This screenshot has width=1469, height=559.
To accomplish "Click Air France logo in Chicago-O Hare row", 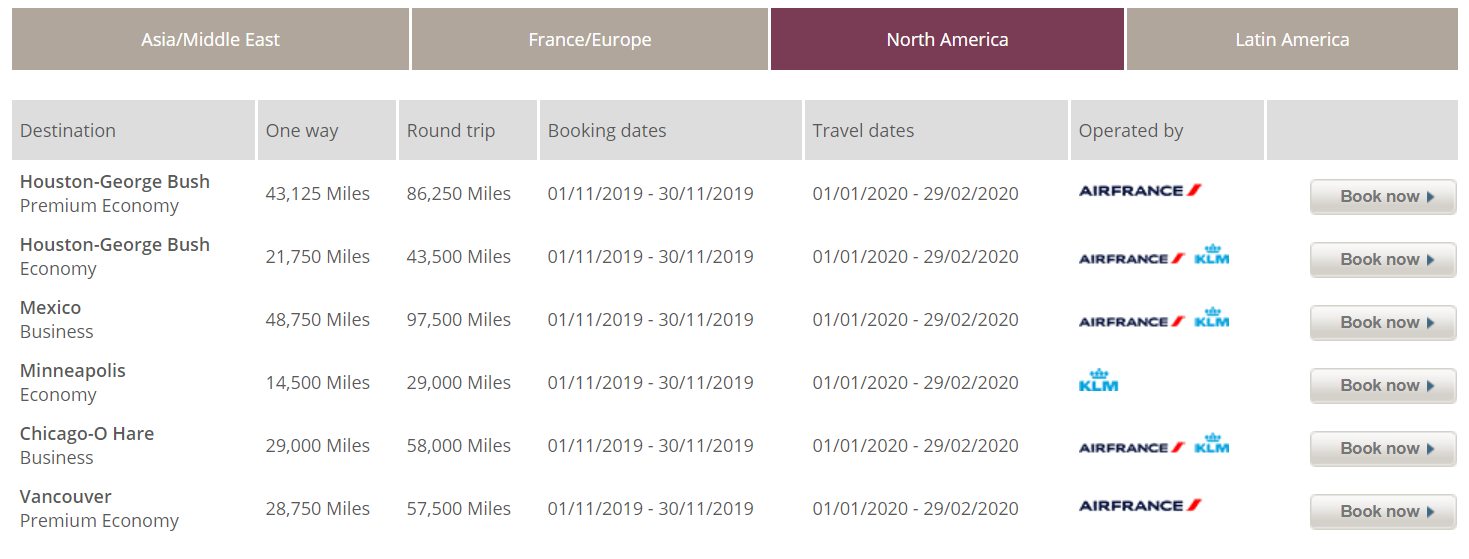I will [1131, 447].
